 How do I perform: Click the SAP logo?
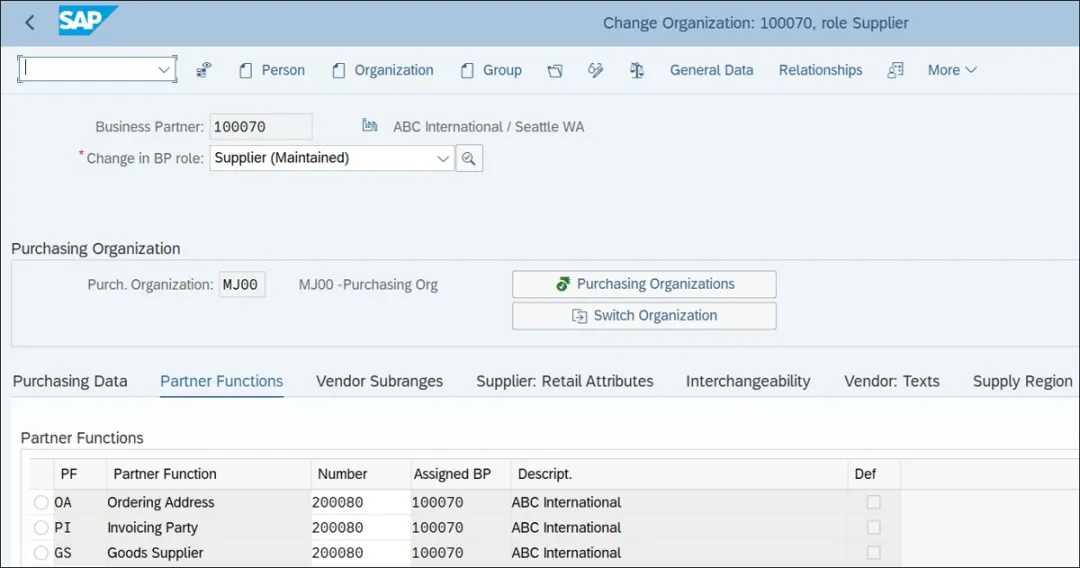[x=87, y=21]
